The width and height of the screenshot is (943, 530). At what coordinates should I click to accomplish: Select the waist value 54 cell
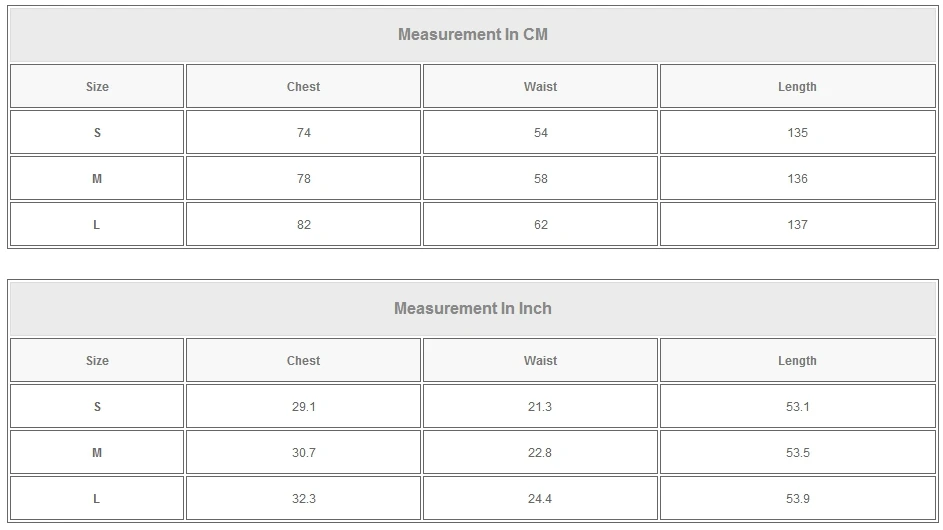pos(540,133)
